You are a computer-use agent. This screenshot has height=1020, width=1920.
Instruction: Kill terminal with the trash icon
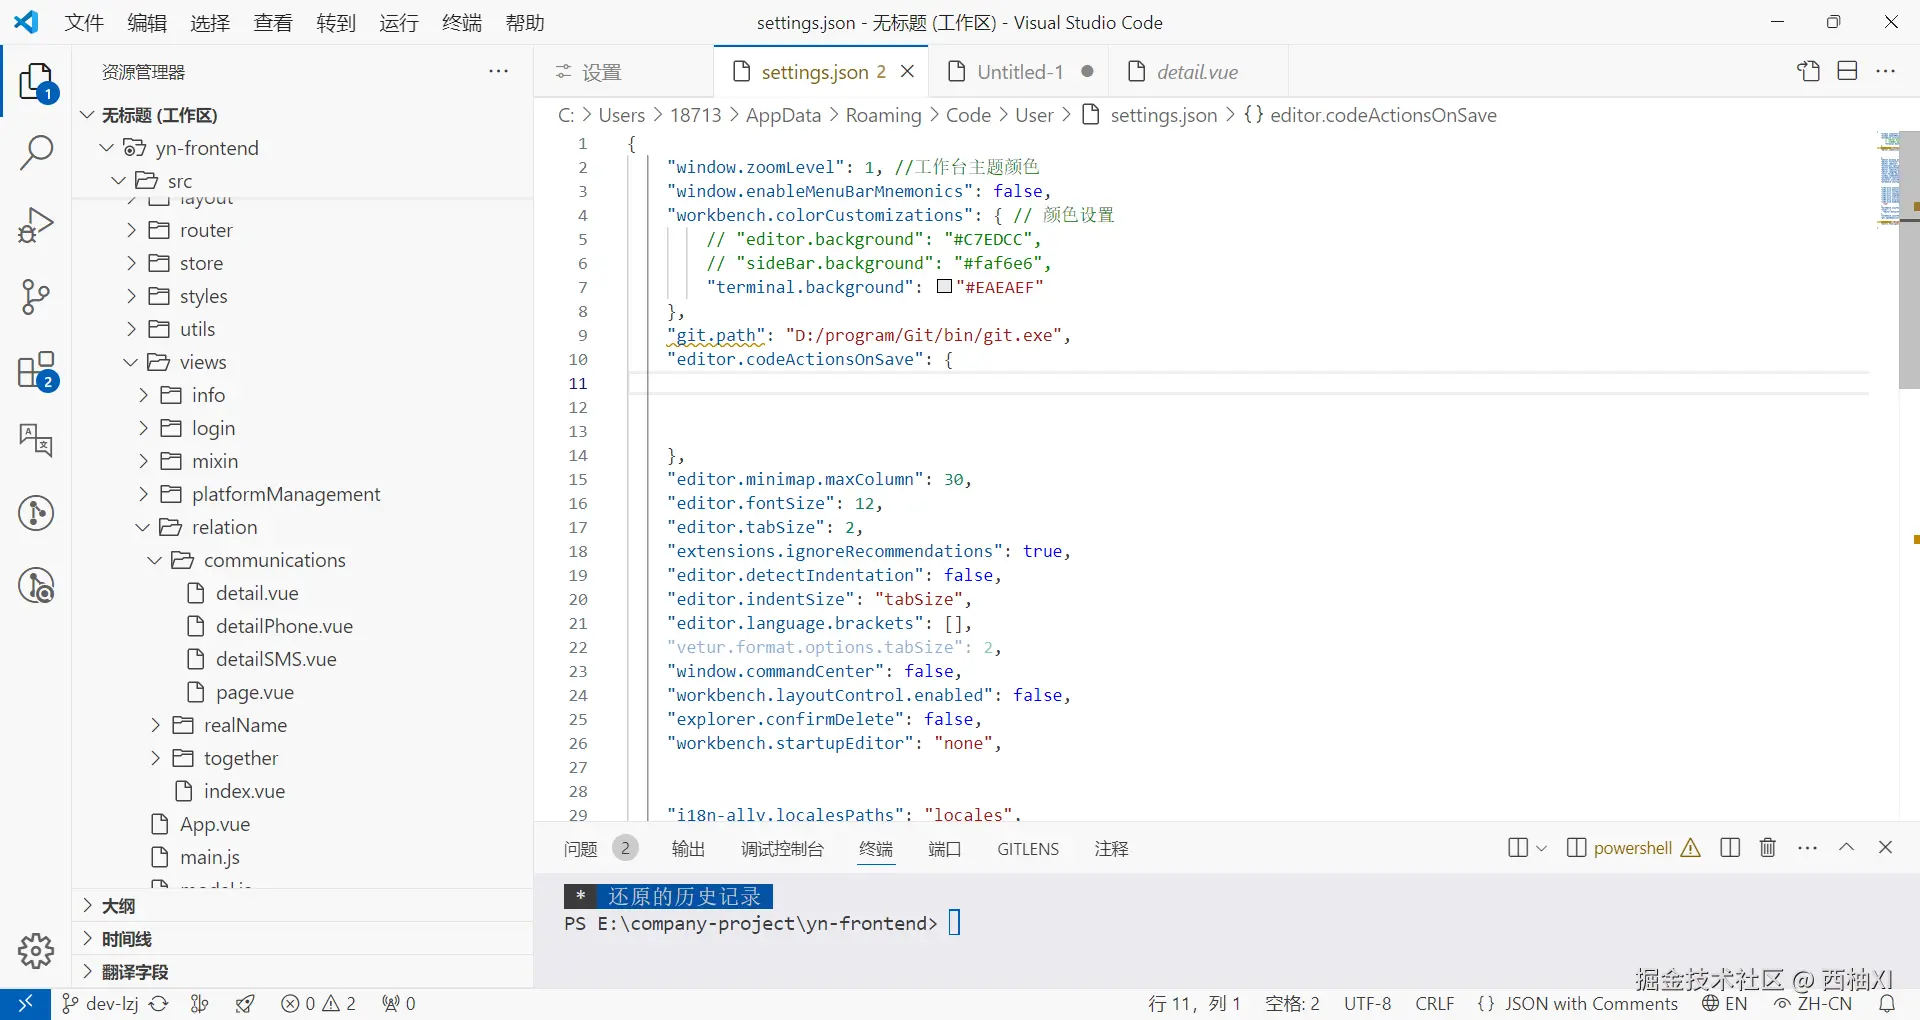[1767, 848]
